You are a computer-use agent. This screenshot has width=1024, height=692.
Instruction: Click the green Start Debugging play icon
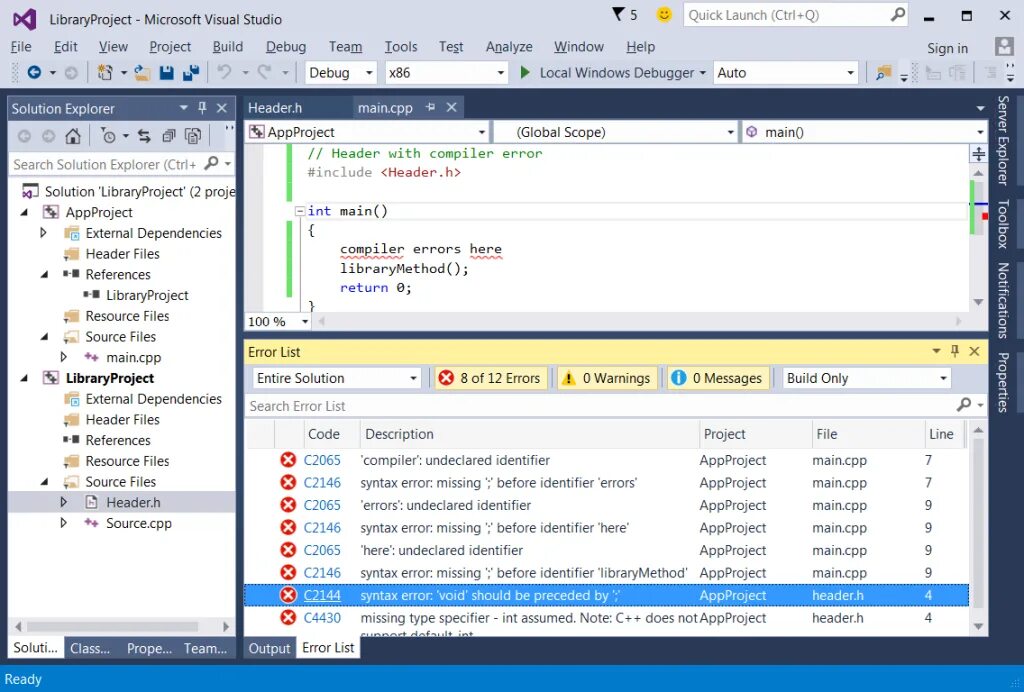(525, 72)
